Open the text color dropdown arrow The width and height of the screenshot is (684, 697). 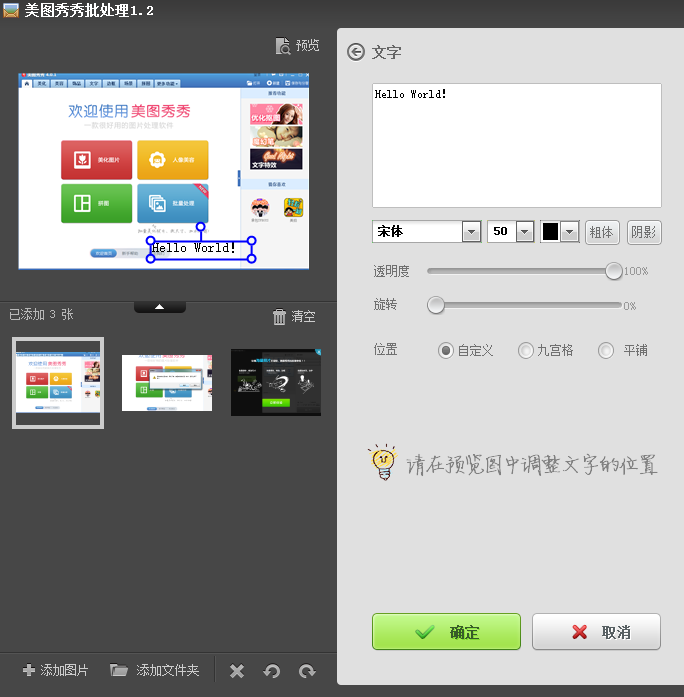(x=570, y=232)
